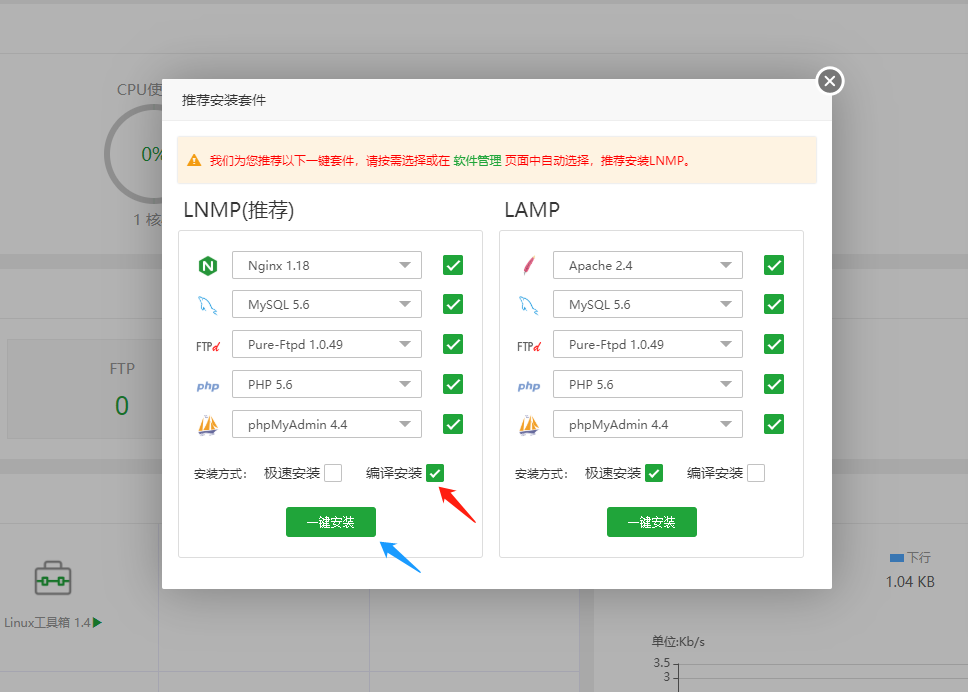The width and height of the screenshot is (968, 692).
Task: Click the 推荐安装套件 dialog title
Action: coord(224,100)
